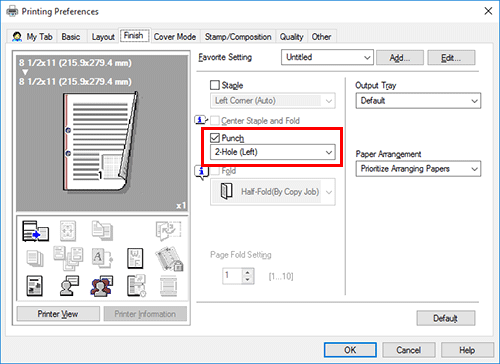
Task: Click the single user with card icon
Action: pyautogui.click(x=69, y=286)
